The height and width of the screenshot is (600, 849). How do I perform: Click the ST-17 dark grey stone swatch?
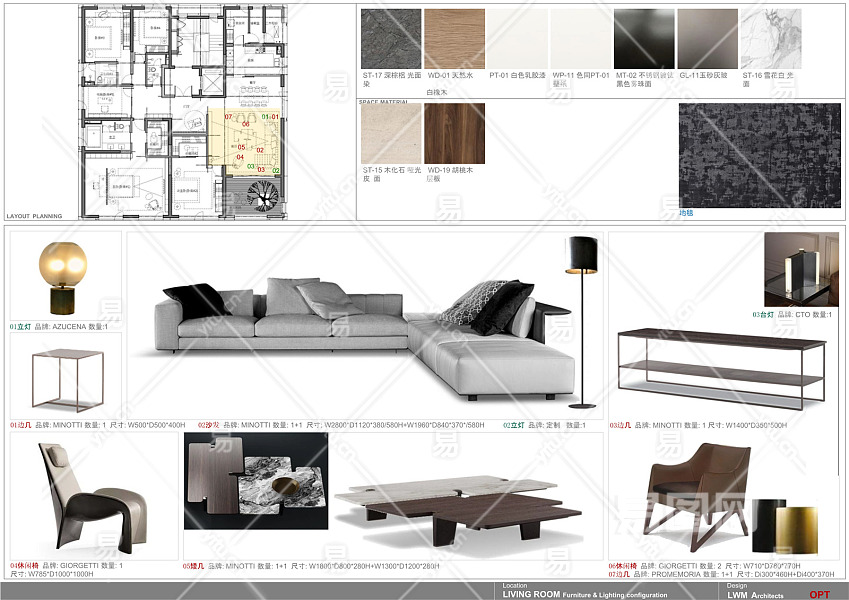pos(391,39)
